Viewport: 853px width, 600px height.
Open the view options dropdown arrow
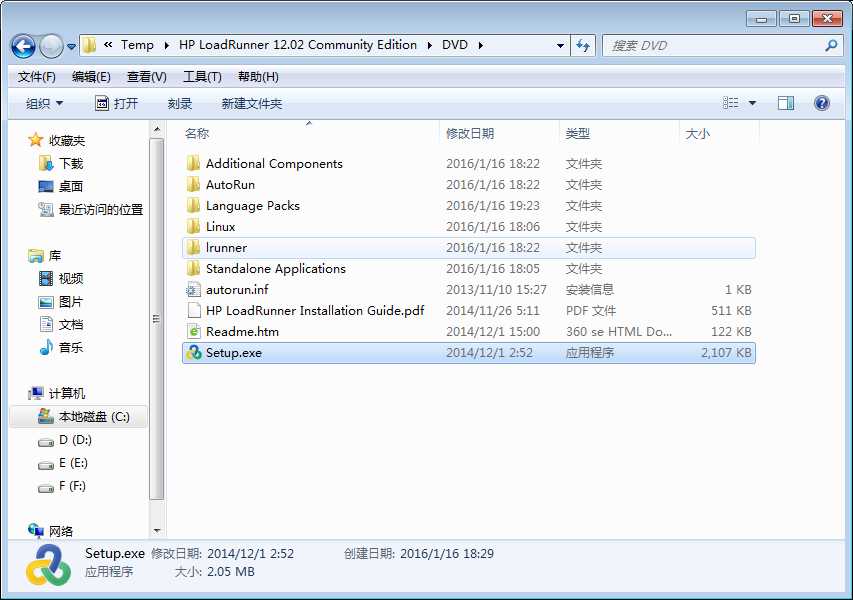[x=752, y=103]
